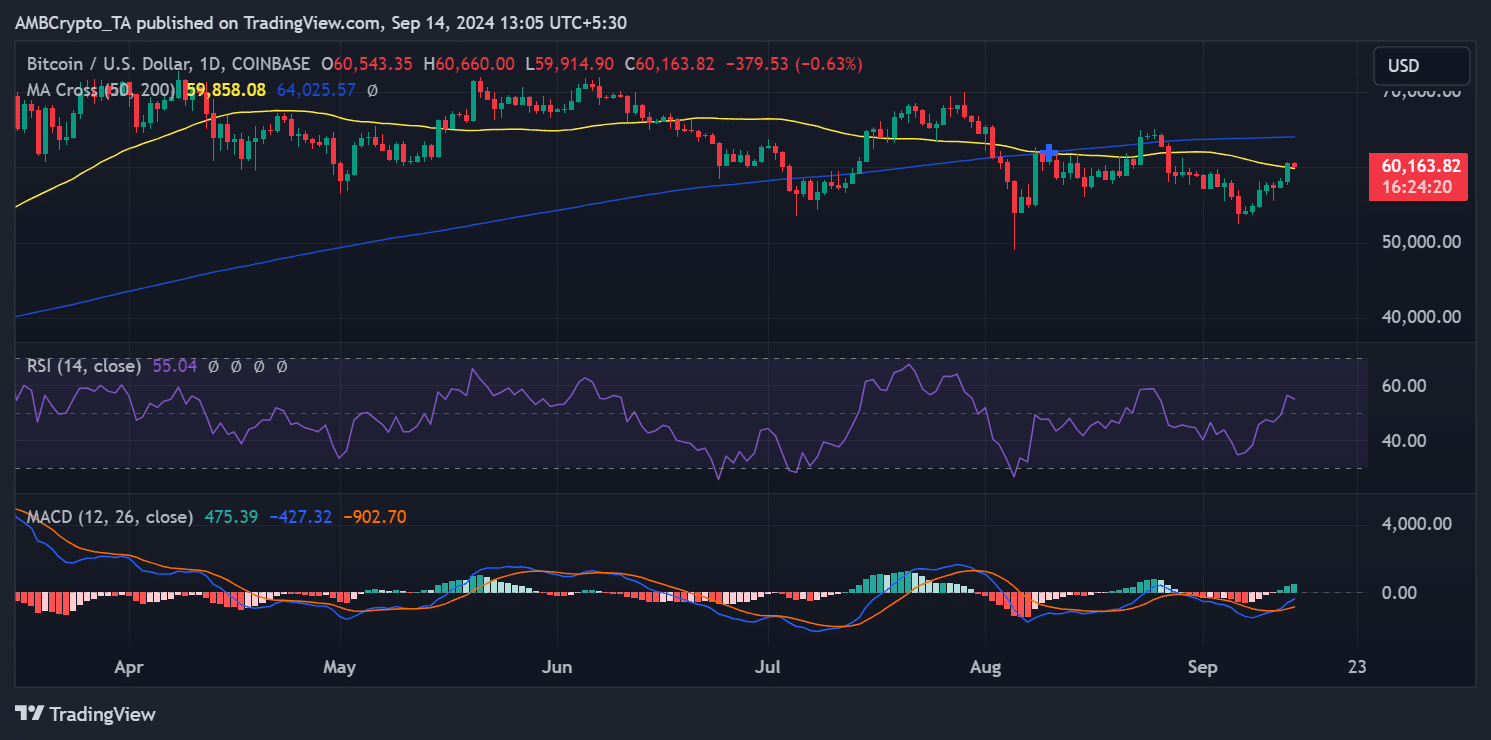This screenshot has width=1491, height=740.
Task: Click the red current price label 60,163.82
Action: [x=1420, y=167]
